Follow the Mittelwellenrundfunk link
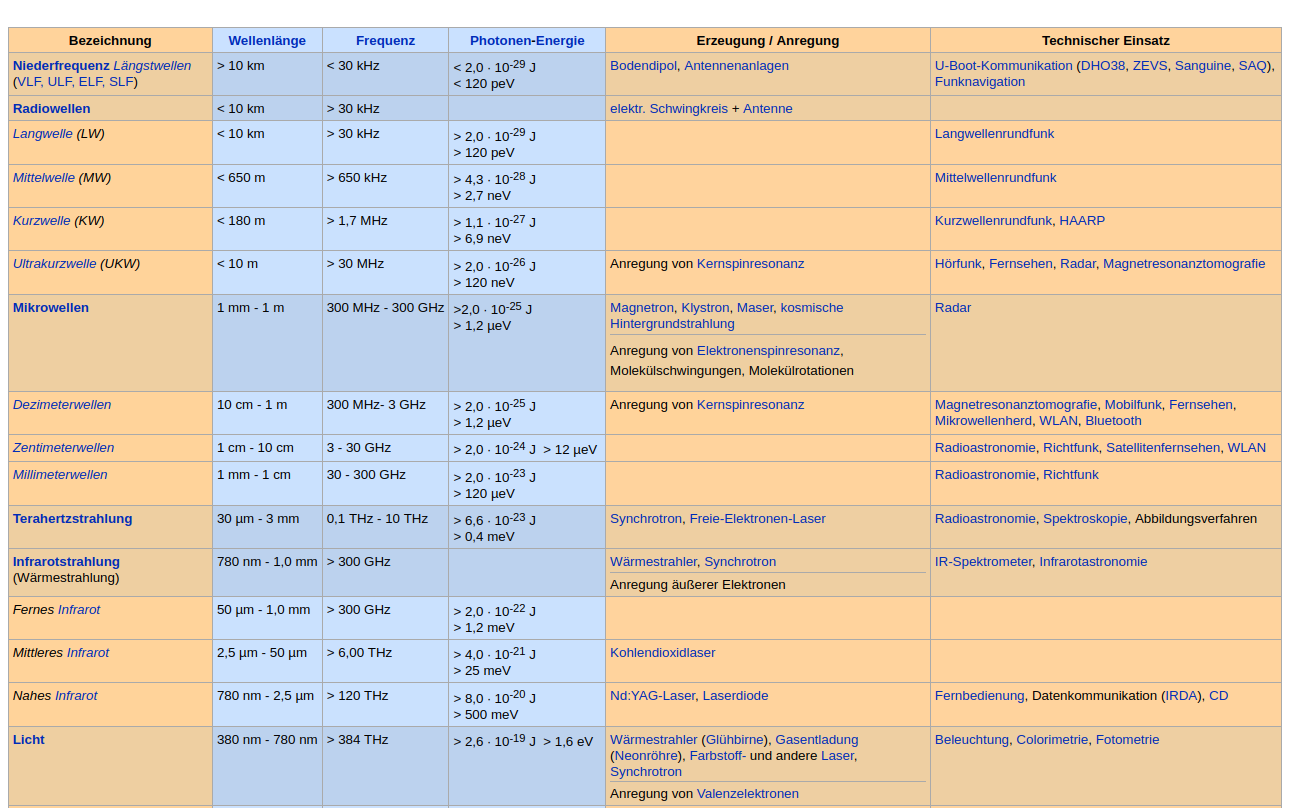The width and height of the screenshot is (1297, 808). coord(995,178)
